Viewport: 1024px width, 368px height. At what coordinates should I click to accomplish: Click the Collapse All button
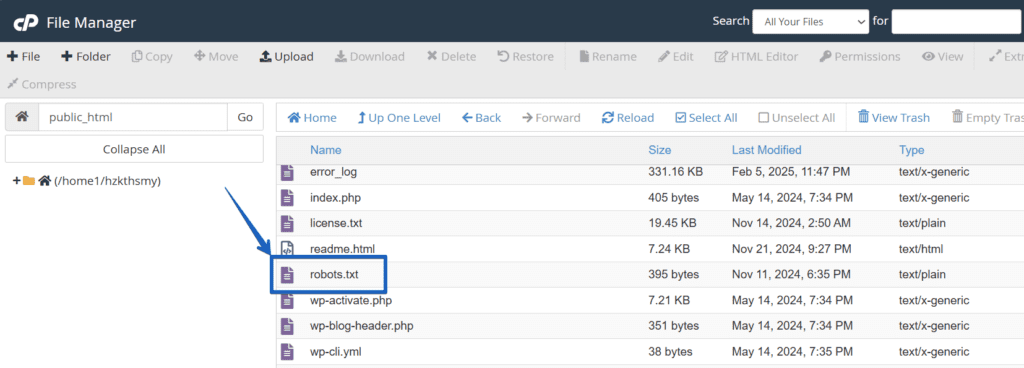coord(134,149)
